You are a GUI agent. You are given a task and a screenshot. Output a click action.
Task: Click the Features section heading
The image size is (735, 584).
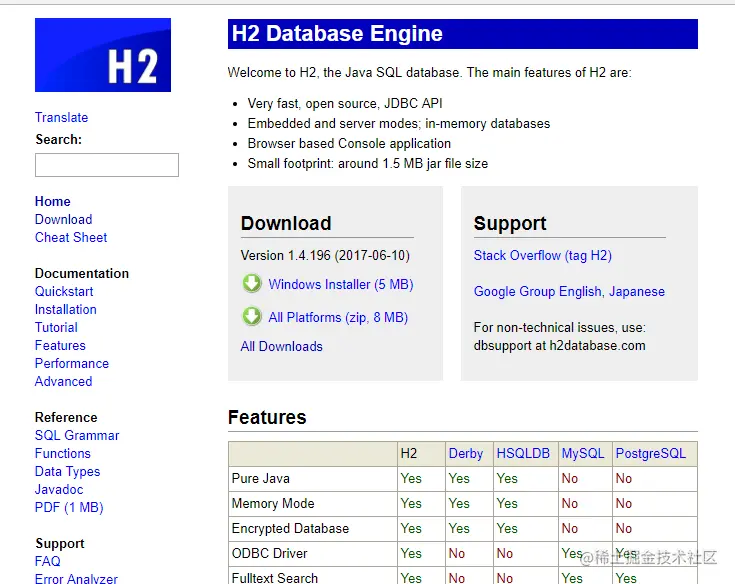267,417
